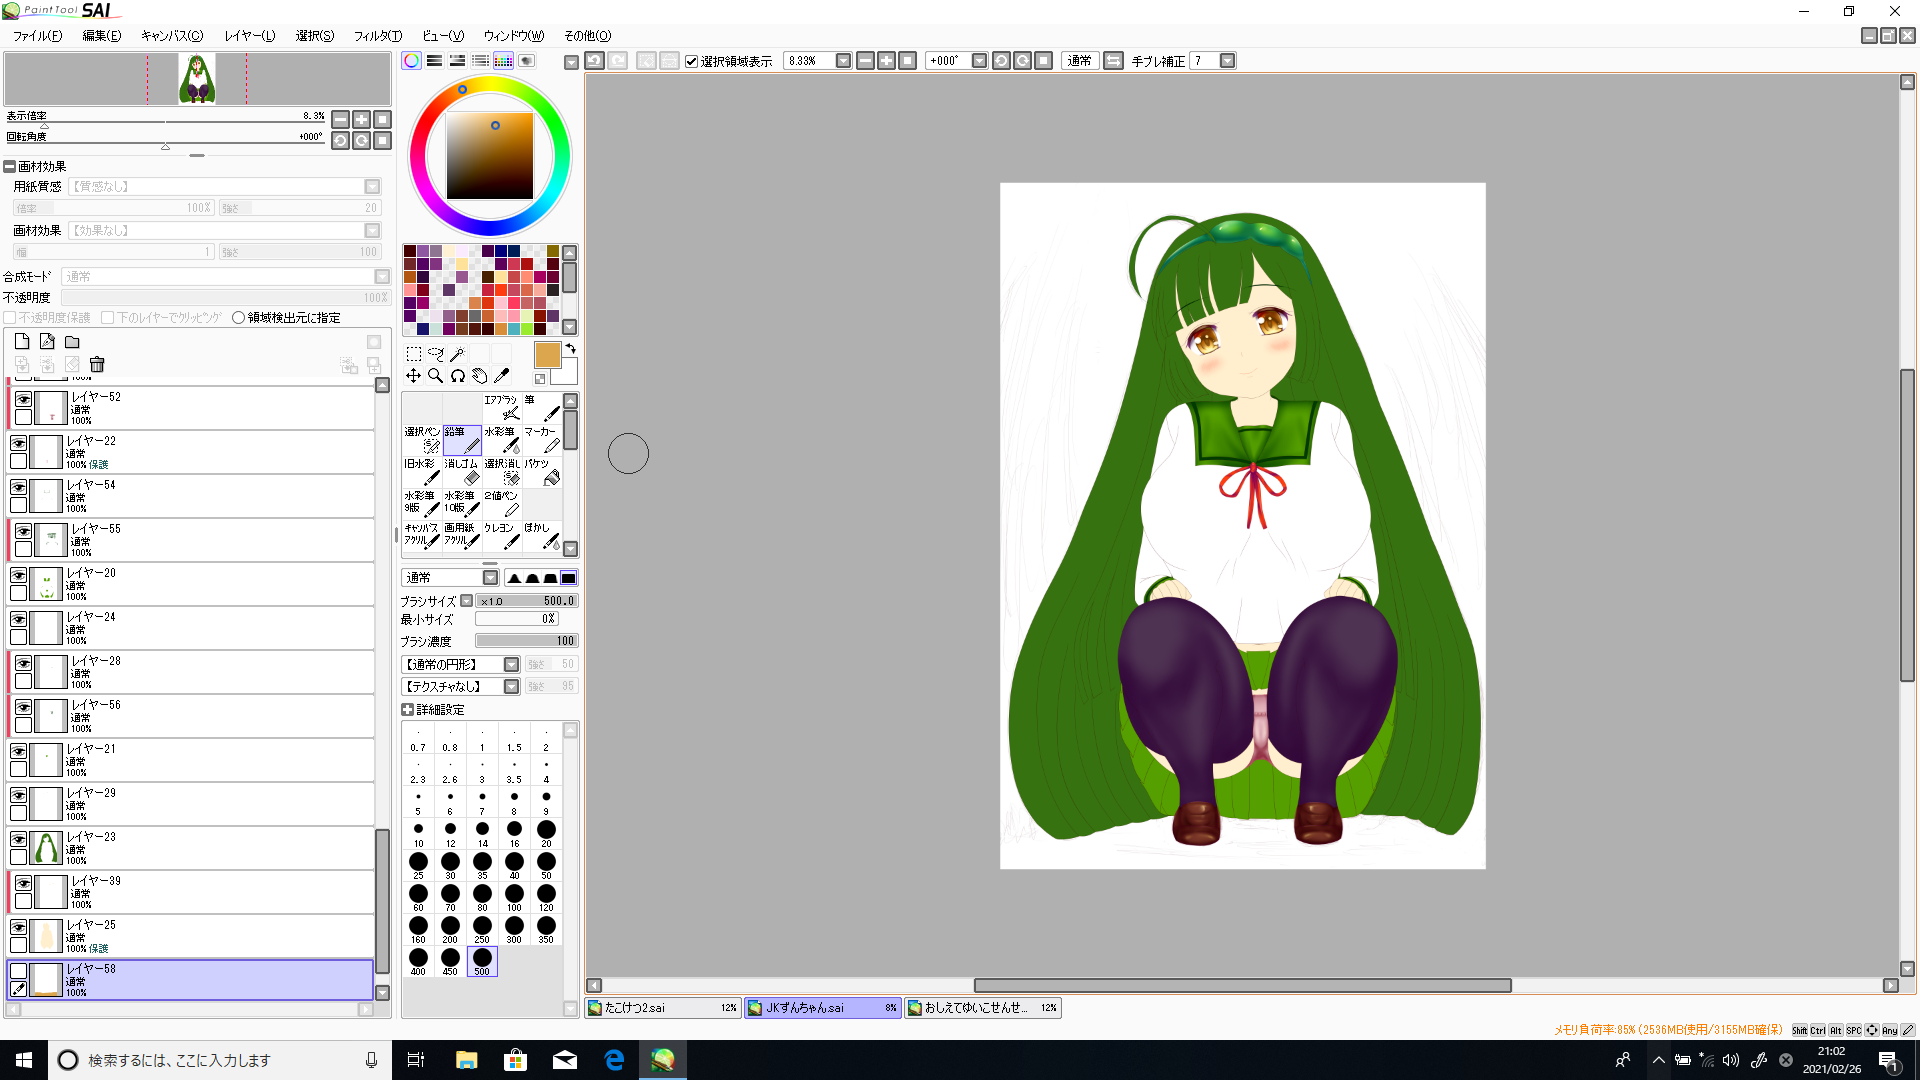Viewport: 1920px width, 1080px height.
Task: Choose the ぼかし blur tool
Action: click(x=541, y=535)
